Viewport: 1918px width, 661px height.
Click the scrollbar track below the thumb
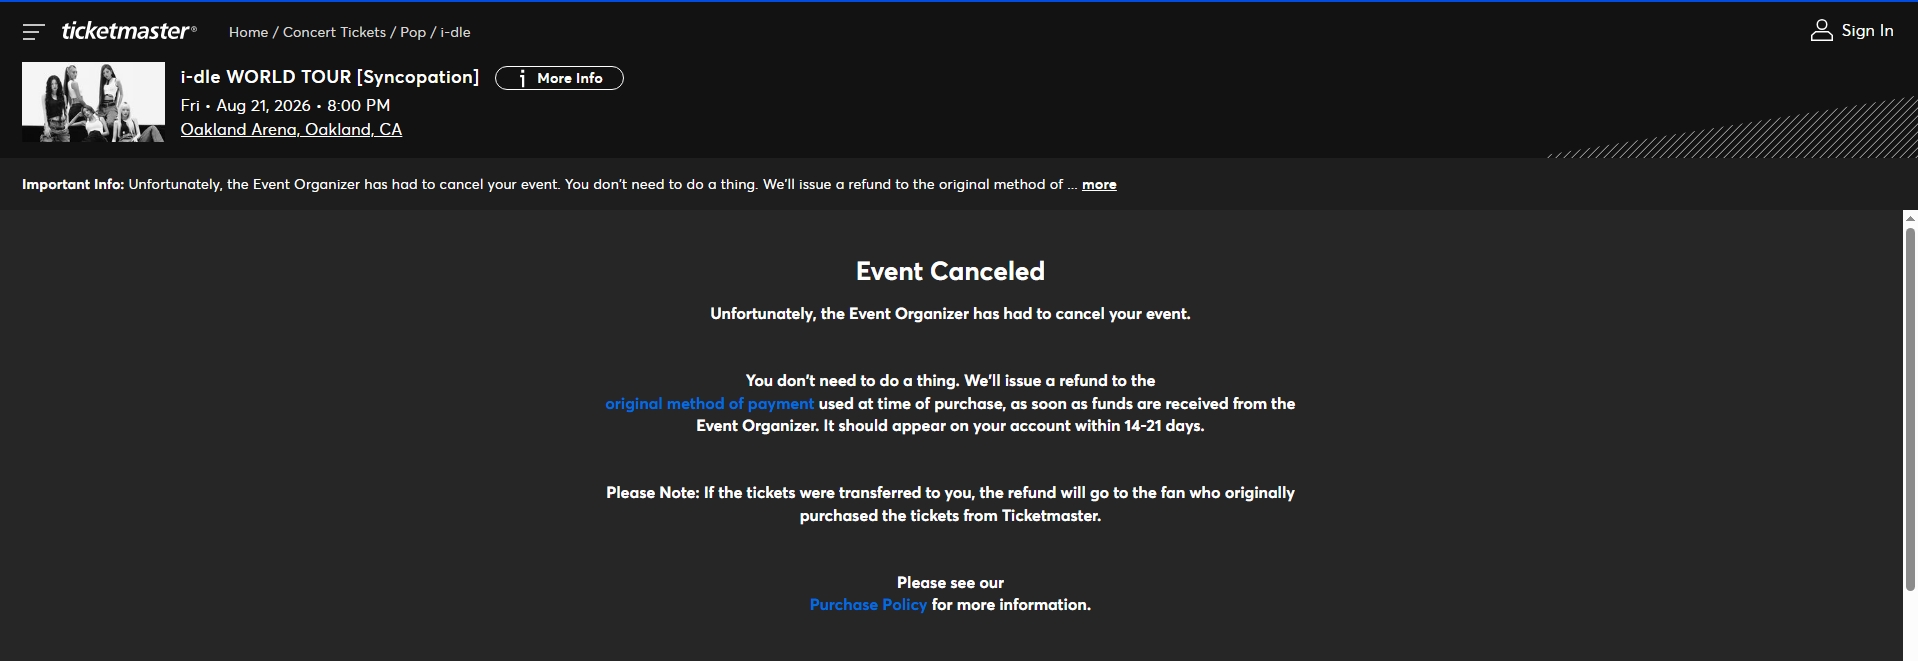pos(1909,625)
